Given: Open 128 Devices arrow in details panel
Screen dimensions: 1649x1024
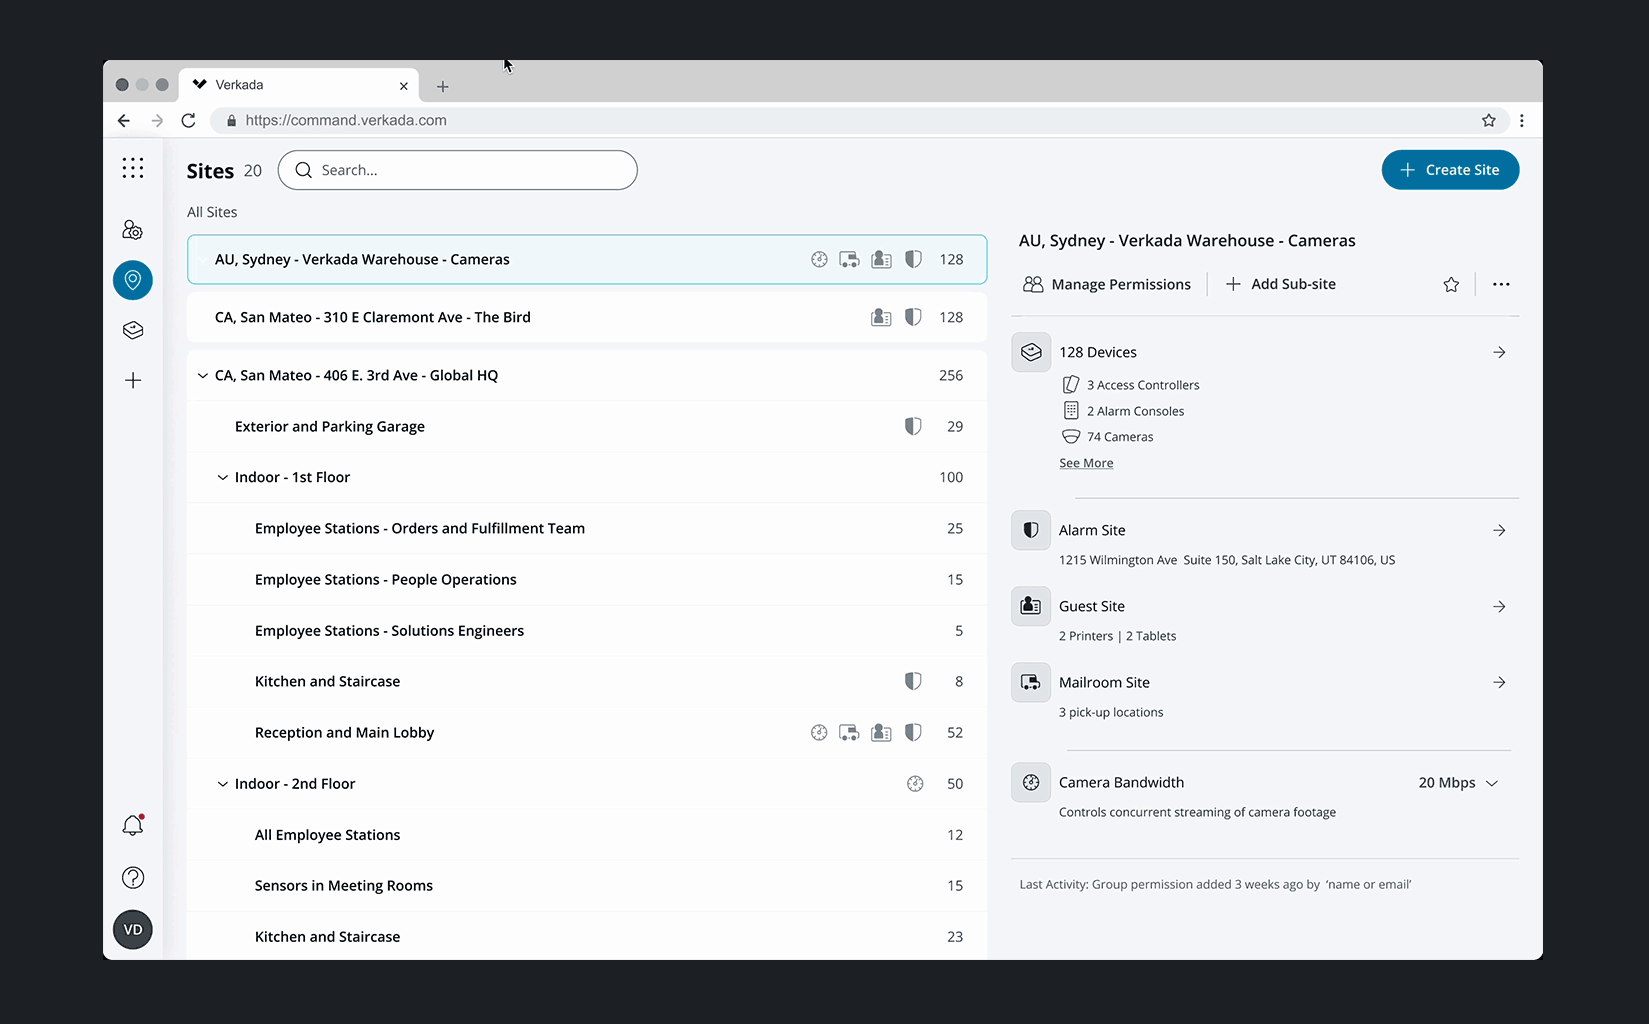Looking at the screenshot, I should click(1499, 352).
